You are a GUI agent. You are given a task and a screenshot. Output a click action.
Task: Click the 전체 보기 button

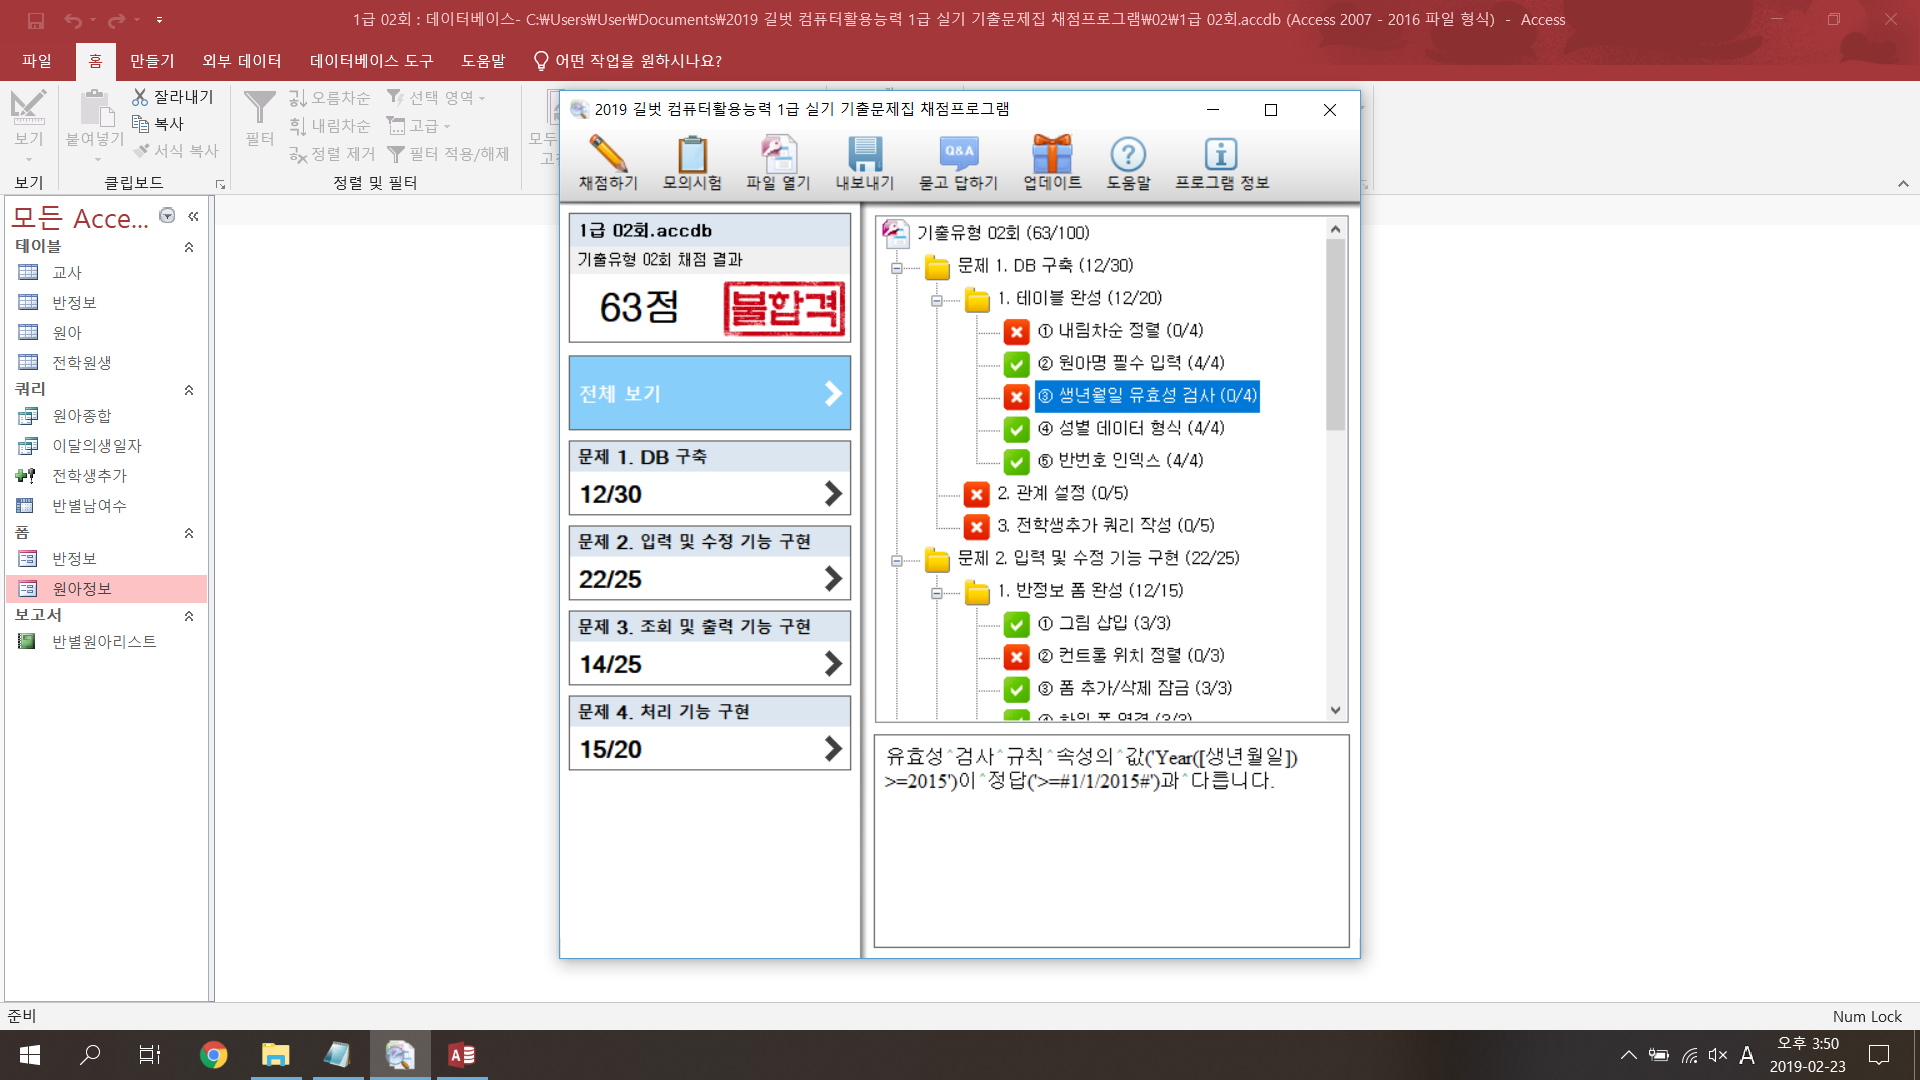(x=710, y=393)
